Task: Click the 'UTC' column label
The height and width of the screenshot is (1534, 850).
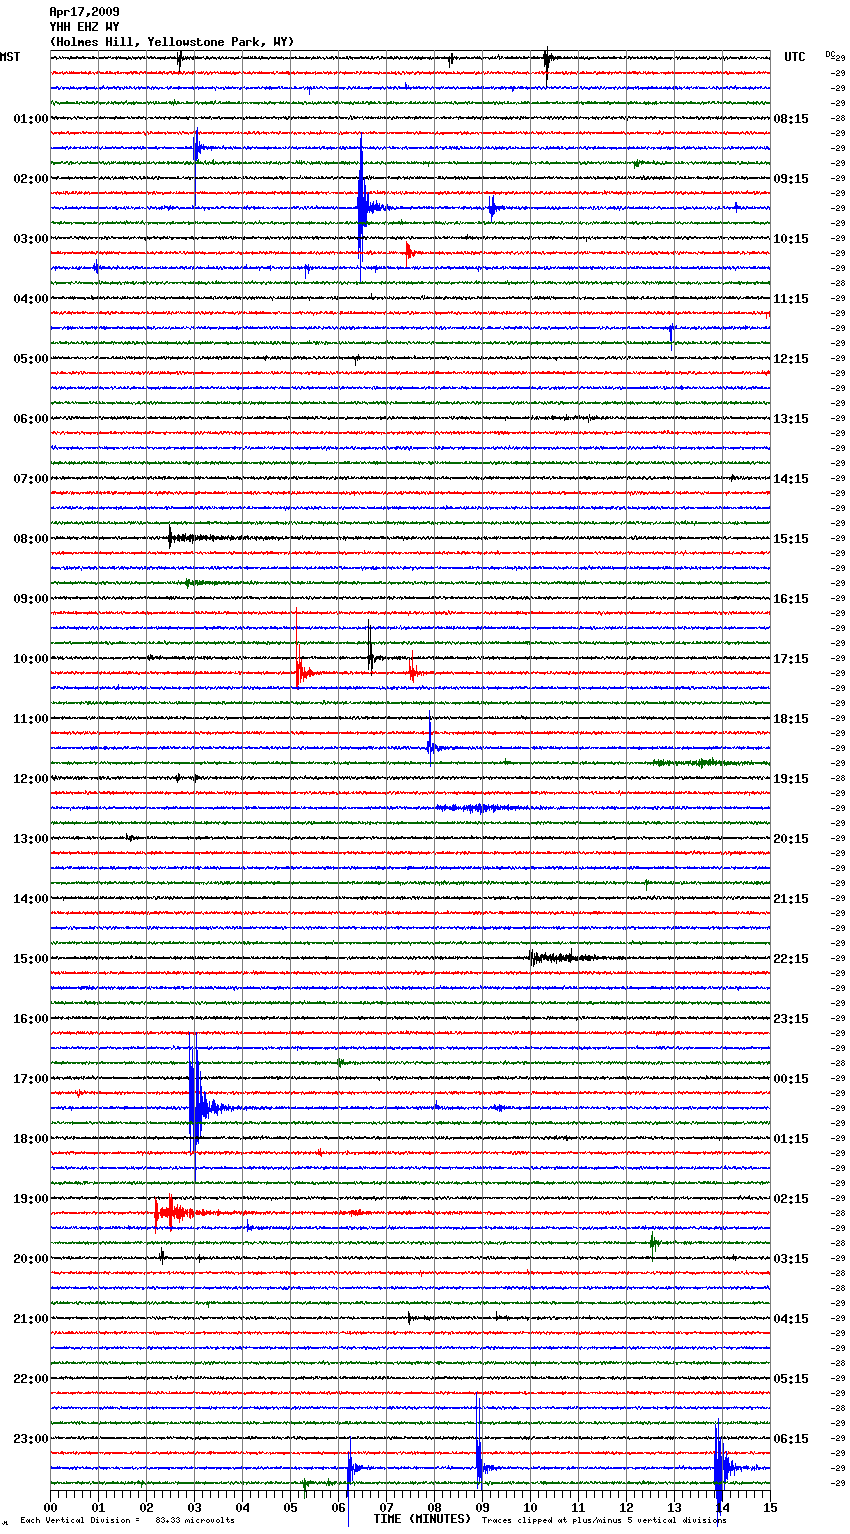Action: [x=795, y=57]
